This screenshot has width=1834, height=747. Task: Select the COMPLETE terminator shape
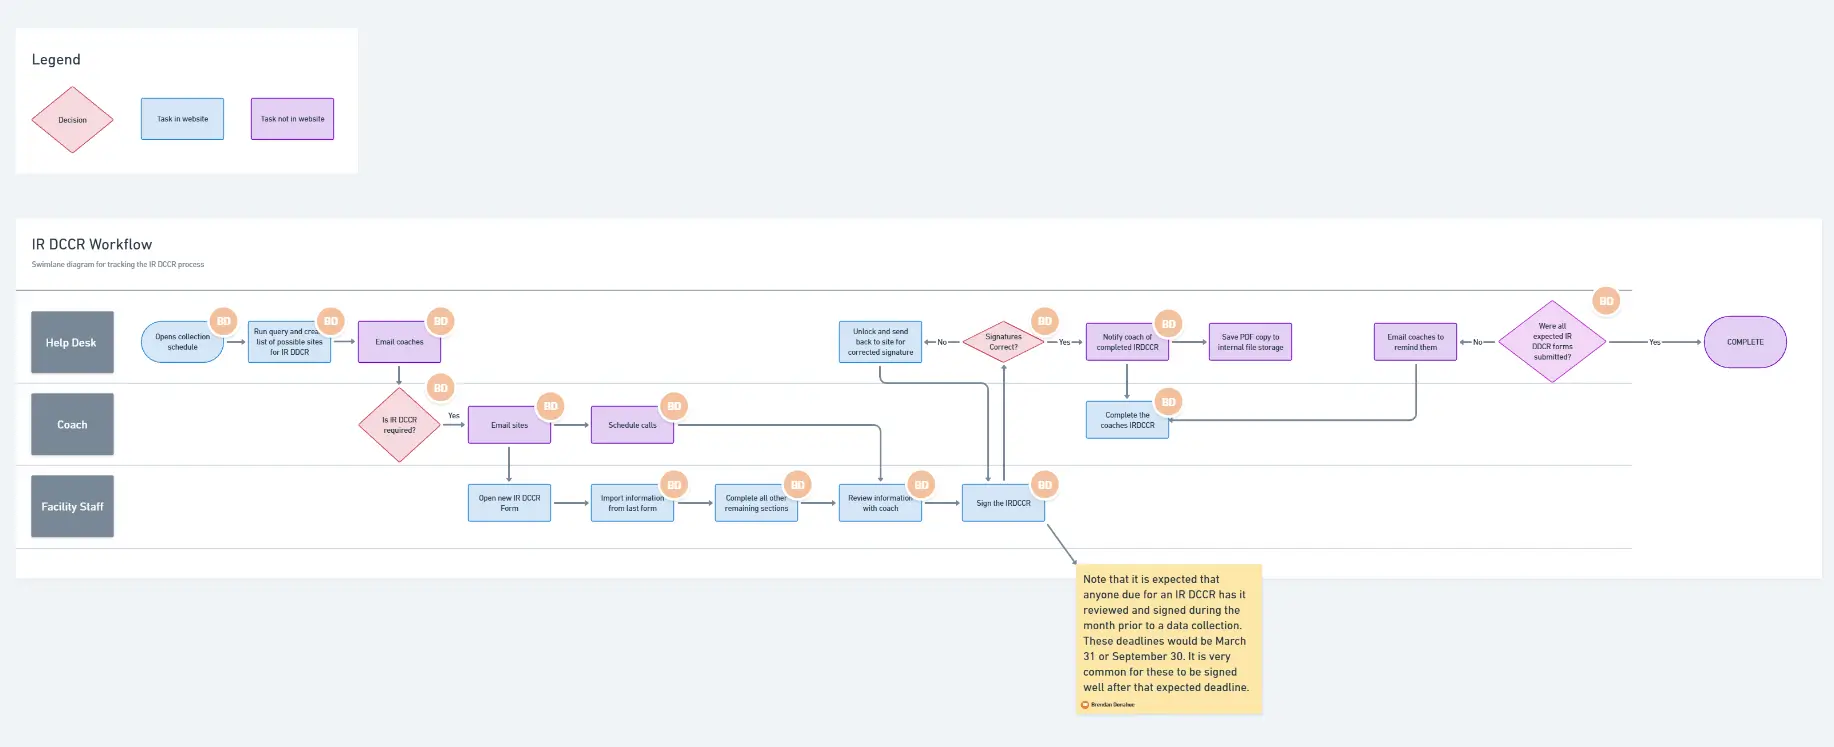(x=1745, y=342)
